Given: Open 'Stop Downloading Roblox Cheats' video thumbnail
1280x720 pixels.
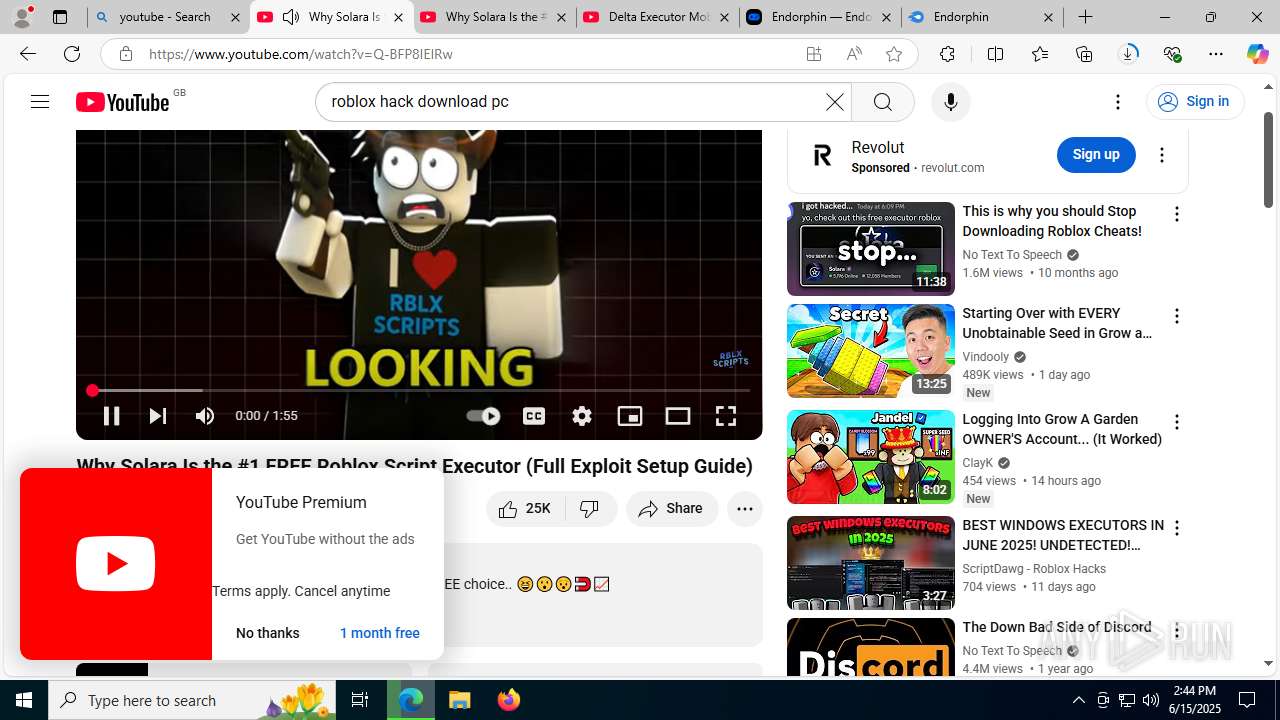Looking at the screenshot, I should point(871,249).
